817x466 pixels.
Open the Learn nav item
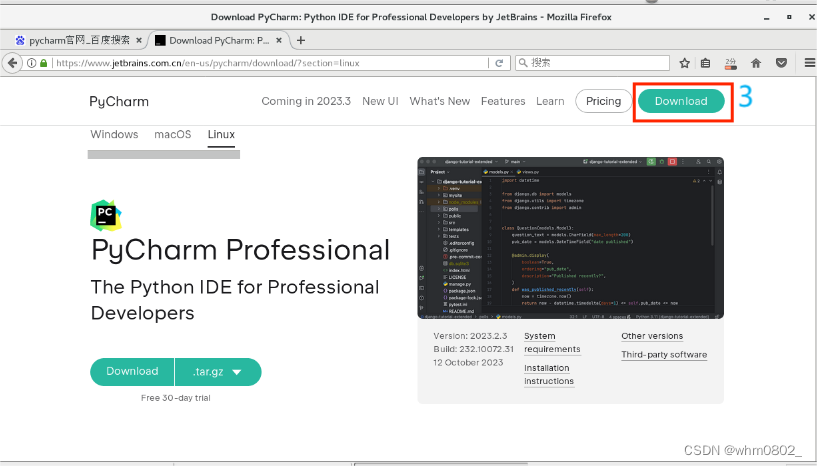click(550, 101)
